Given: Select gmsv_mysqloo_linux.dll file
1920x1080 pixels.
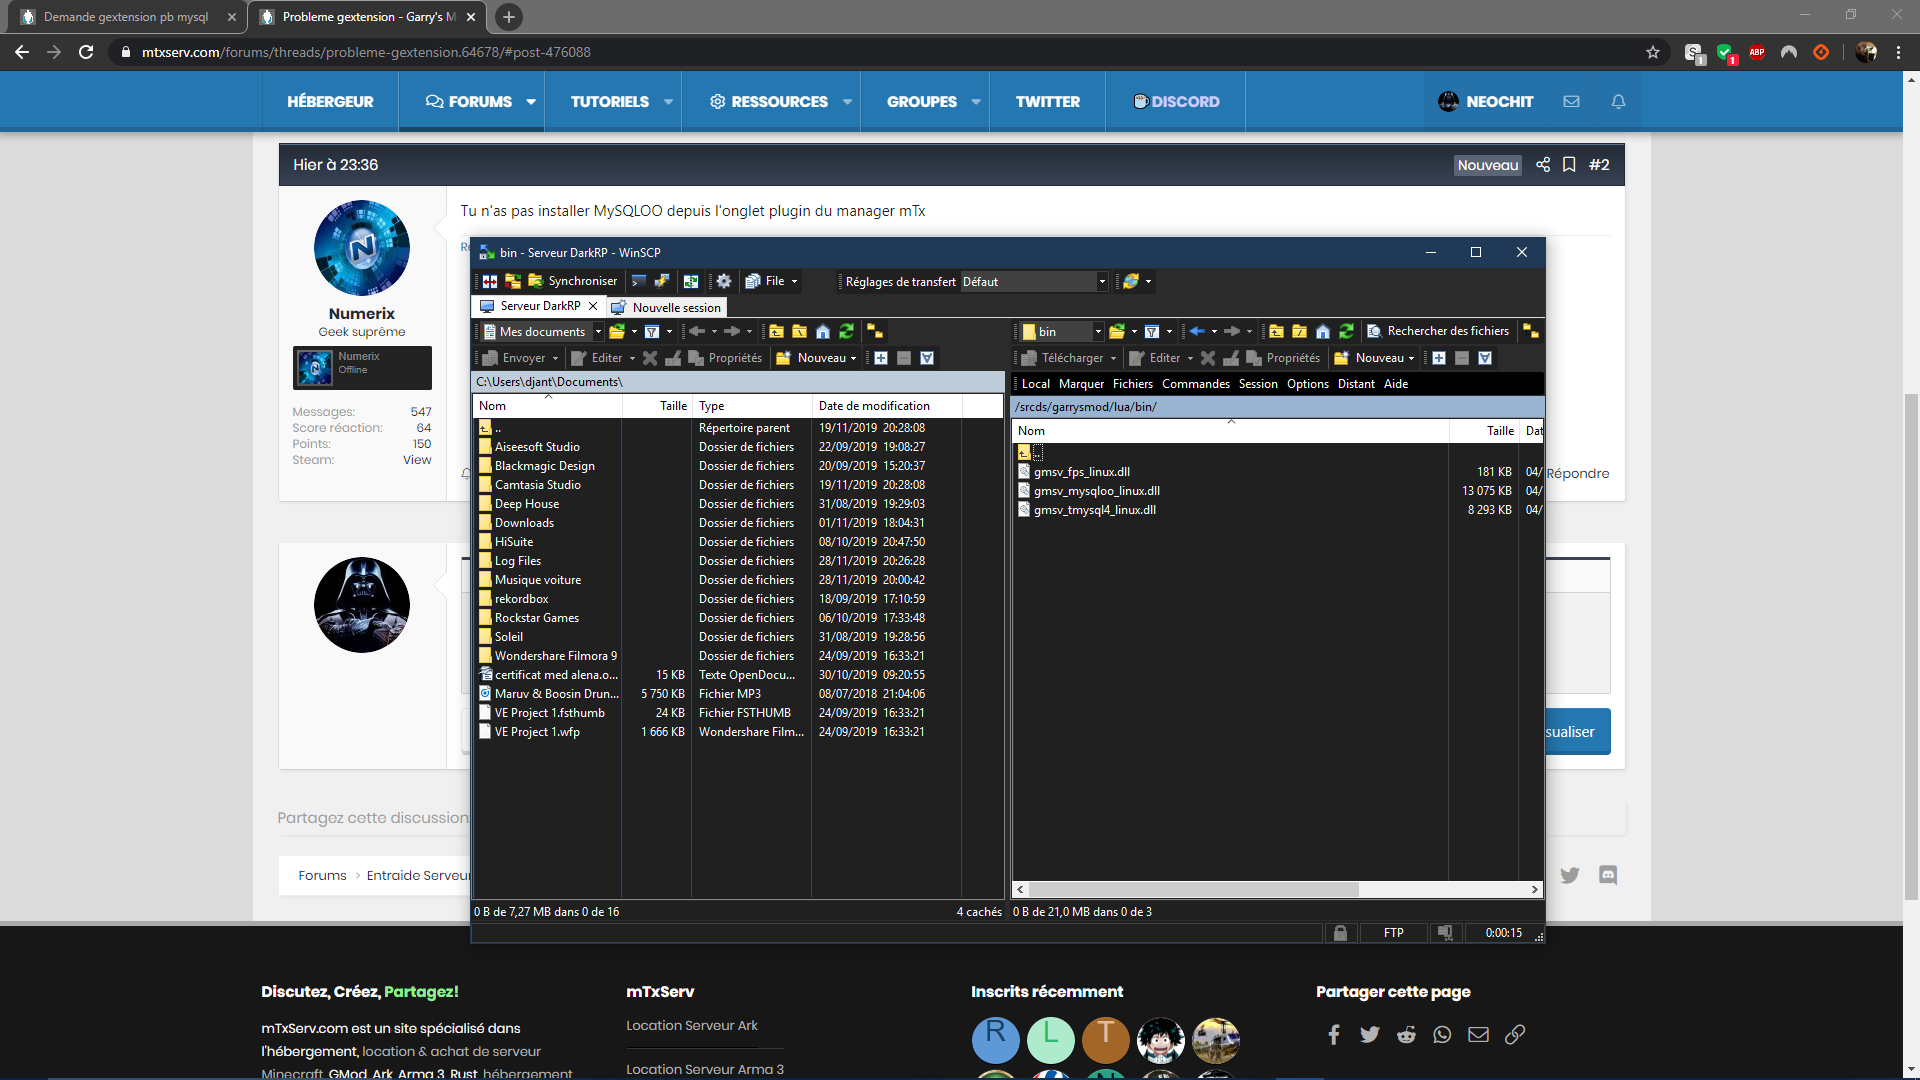Looking at the screenshot, I should point(1096,491).
